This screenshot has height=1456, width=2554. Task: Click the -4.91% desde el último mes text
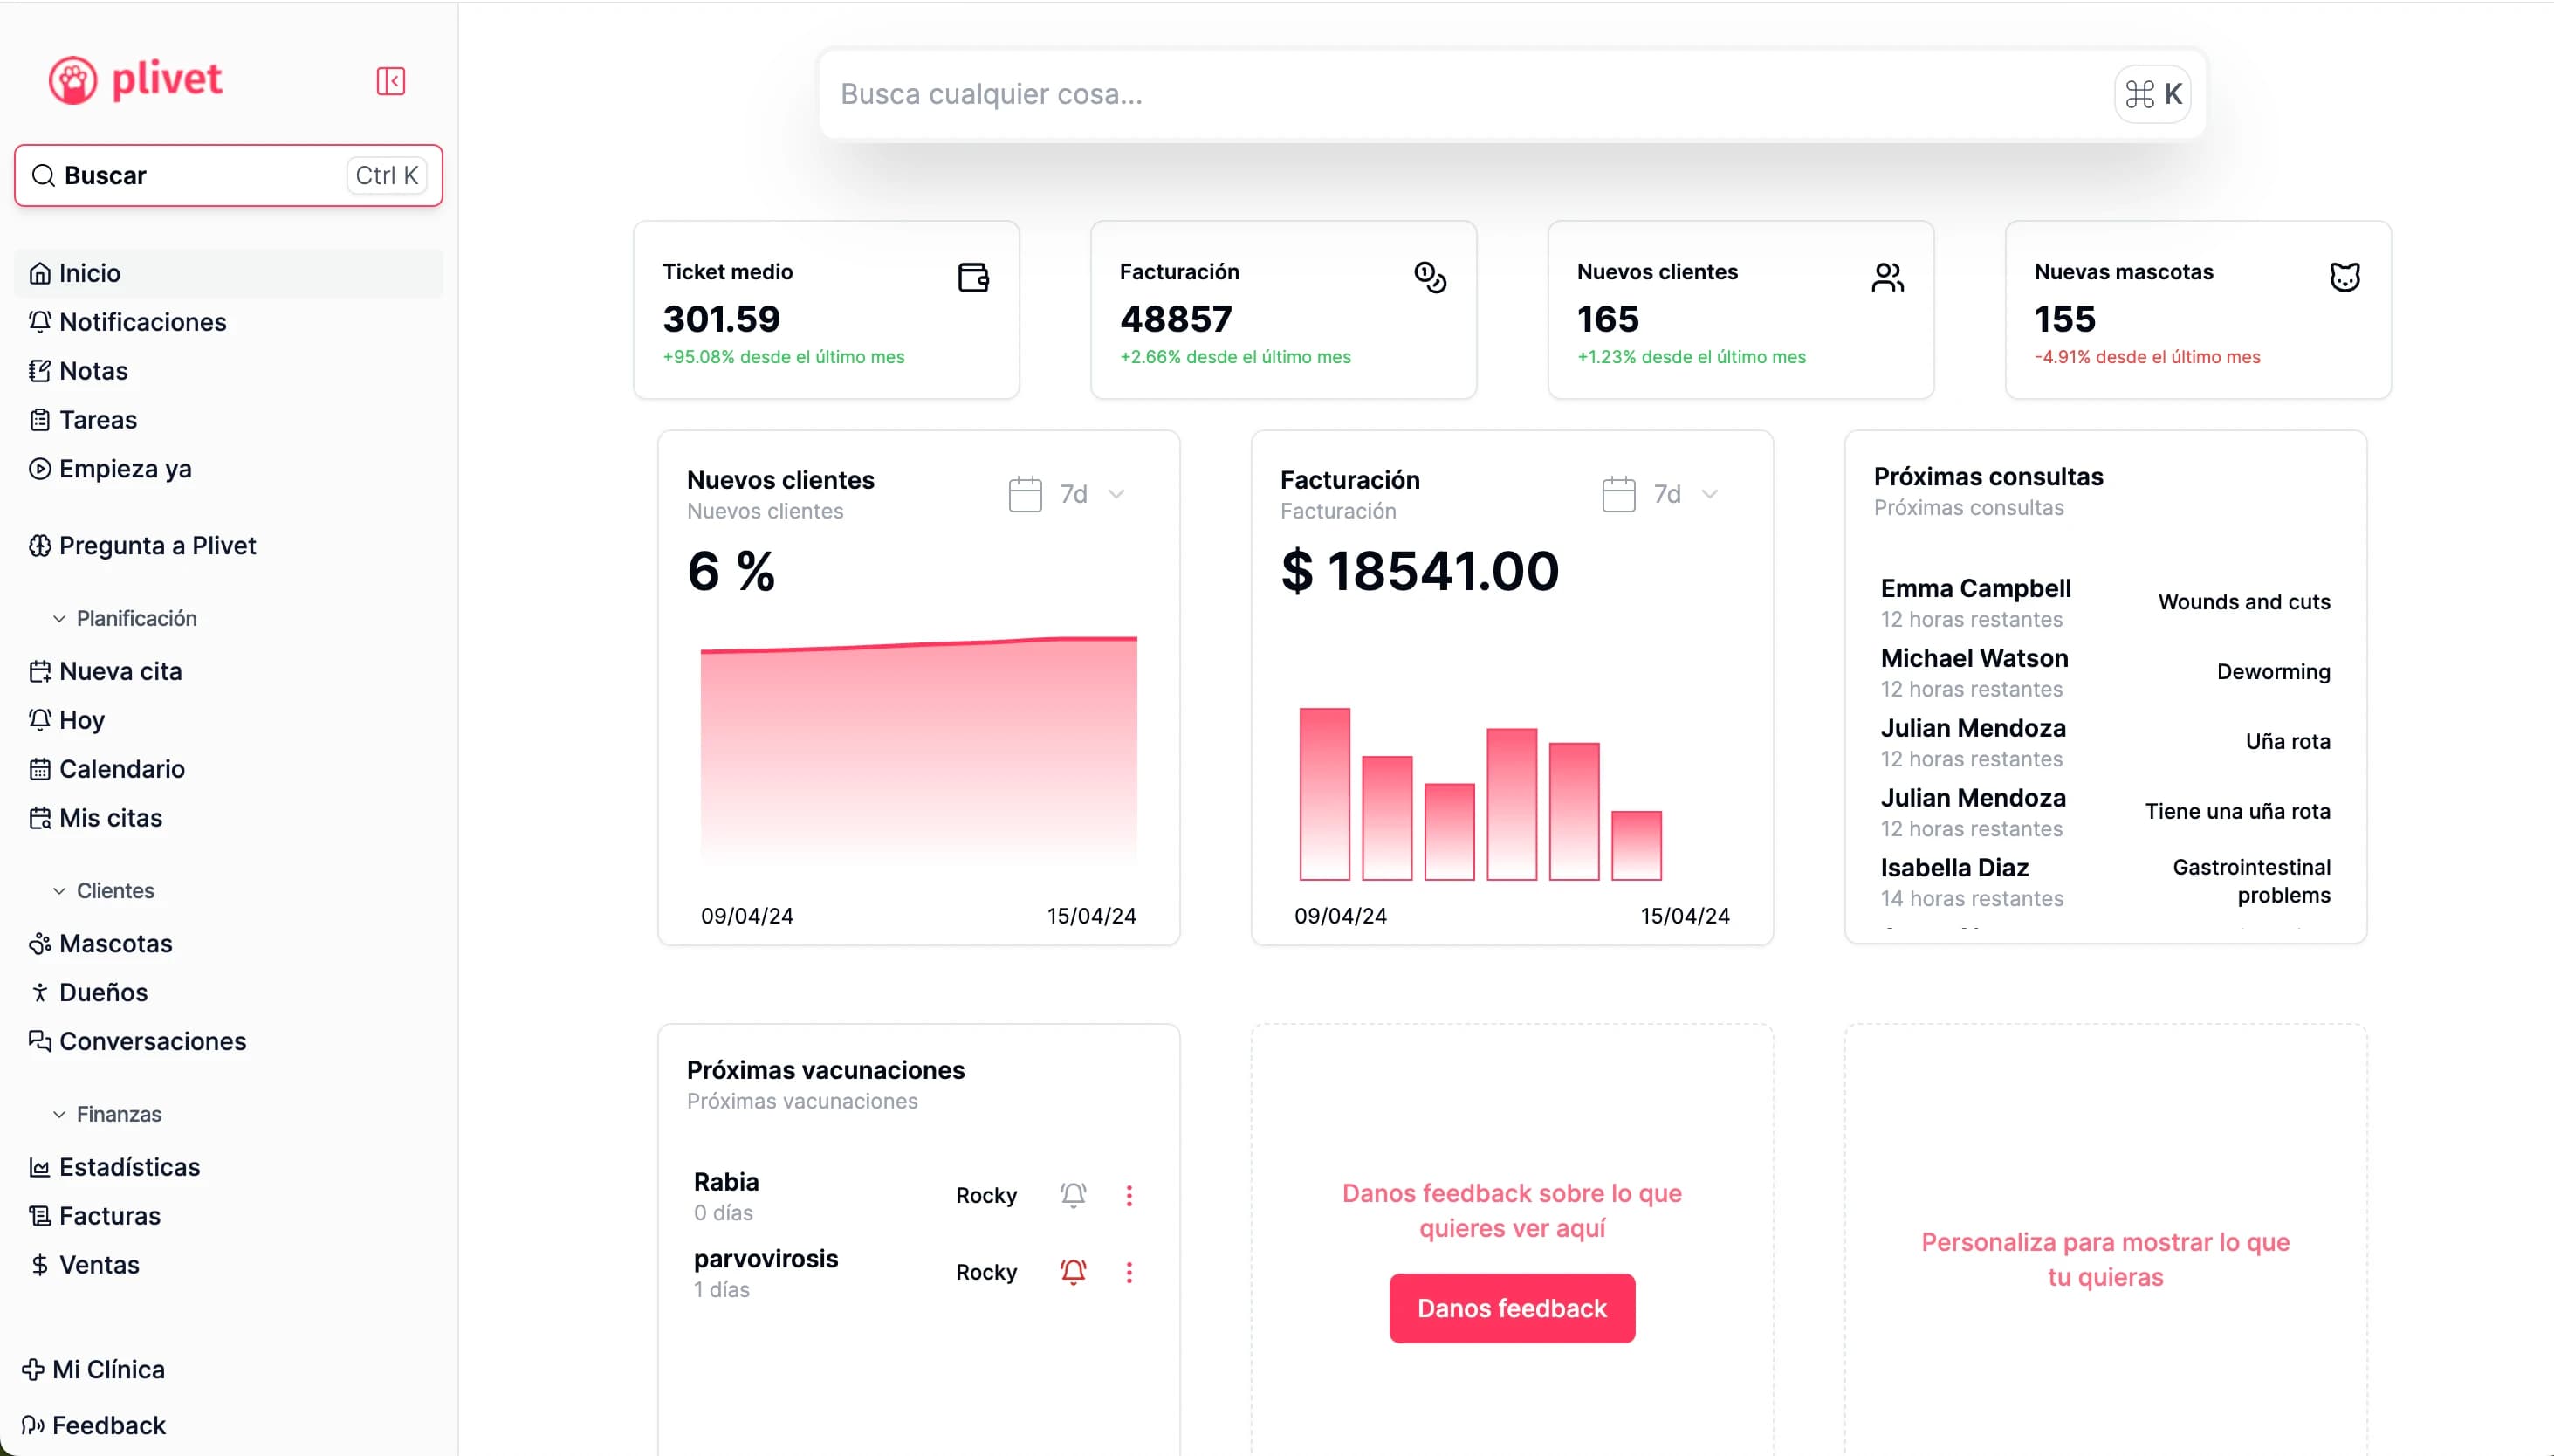click(x=2147, y=357)
